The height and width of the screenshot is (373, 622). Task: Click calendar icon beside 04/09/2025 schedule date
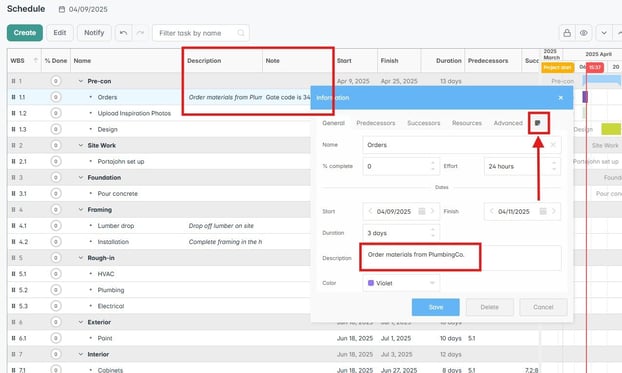(x=62, y=9)
